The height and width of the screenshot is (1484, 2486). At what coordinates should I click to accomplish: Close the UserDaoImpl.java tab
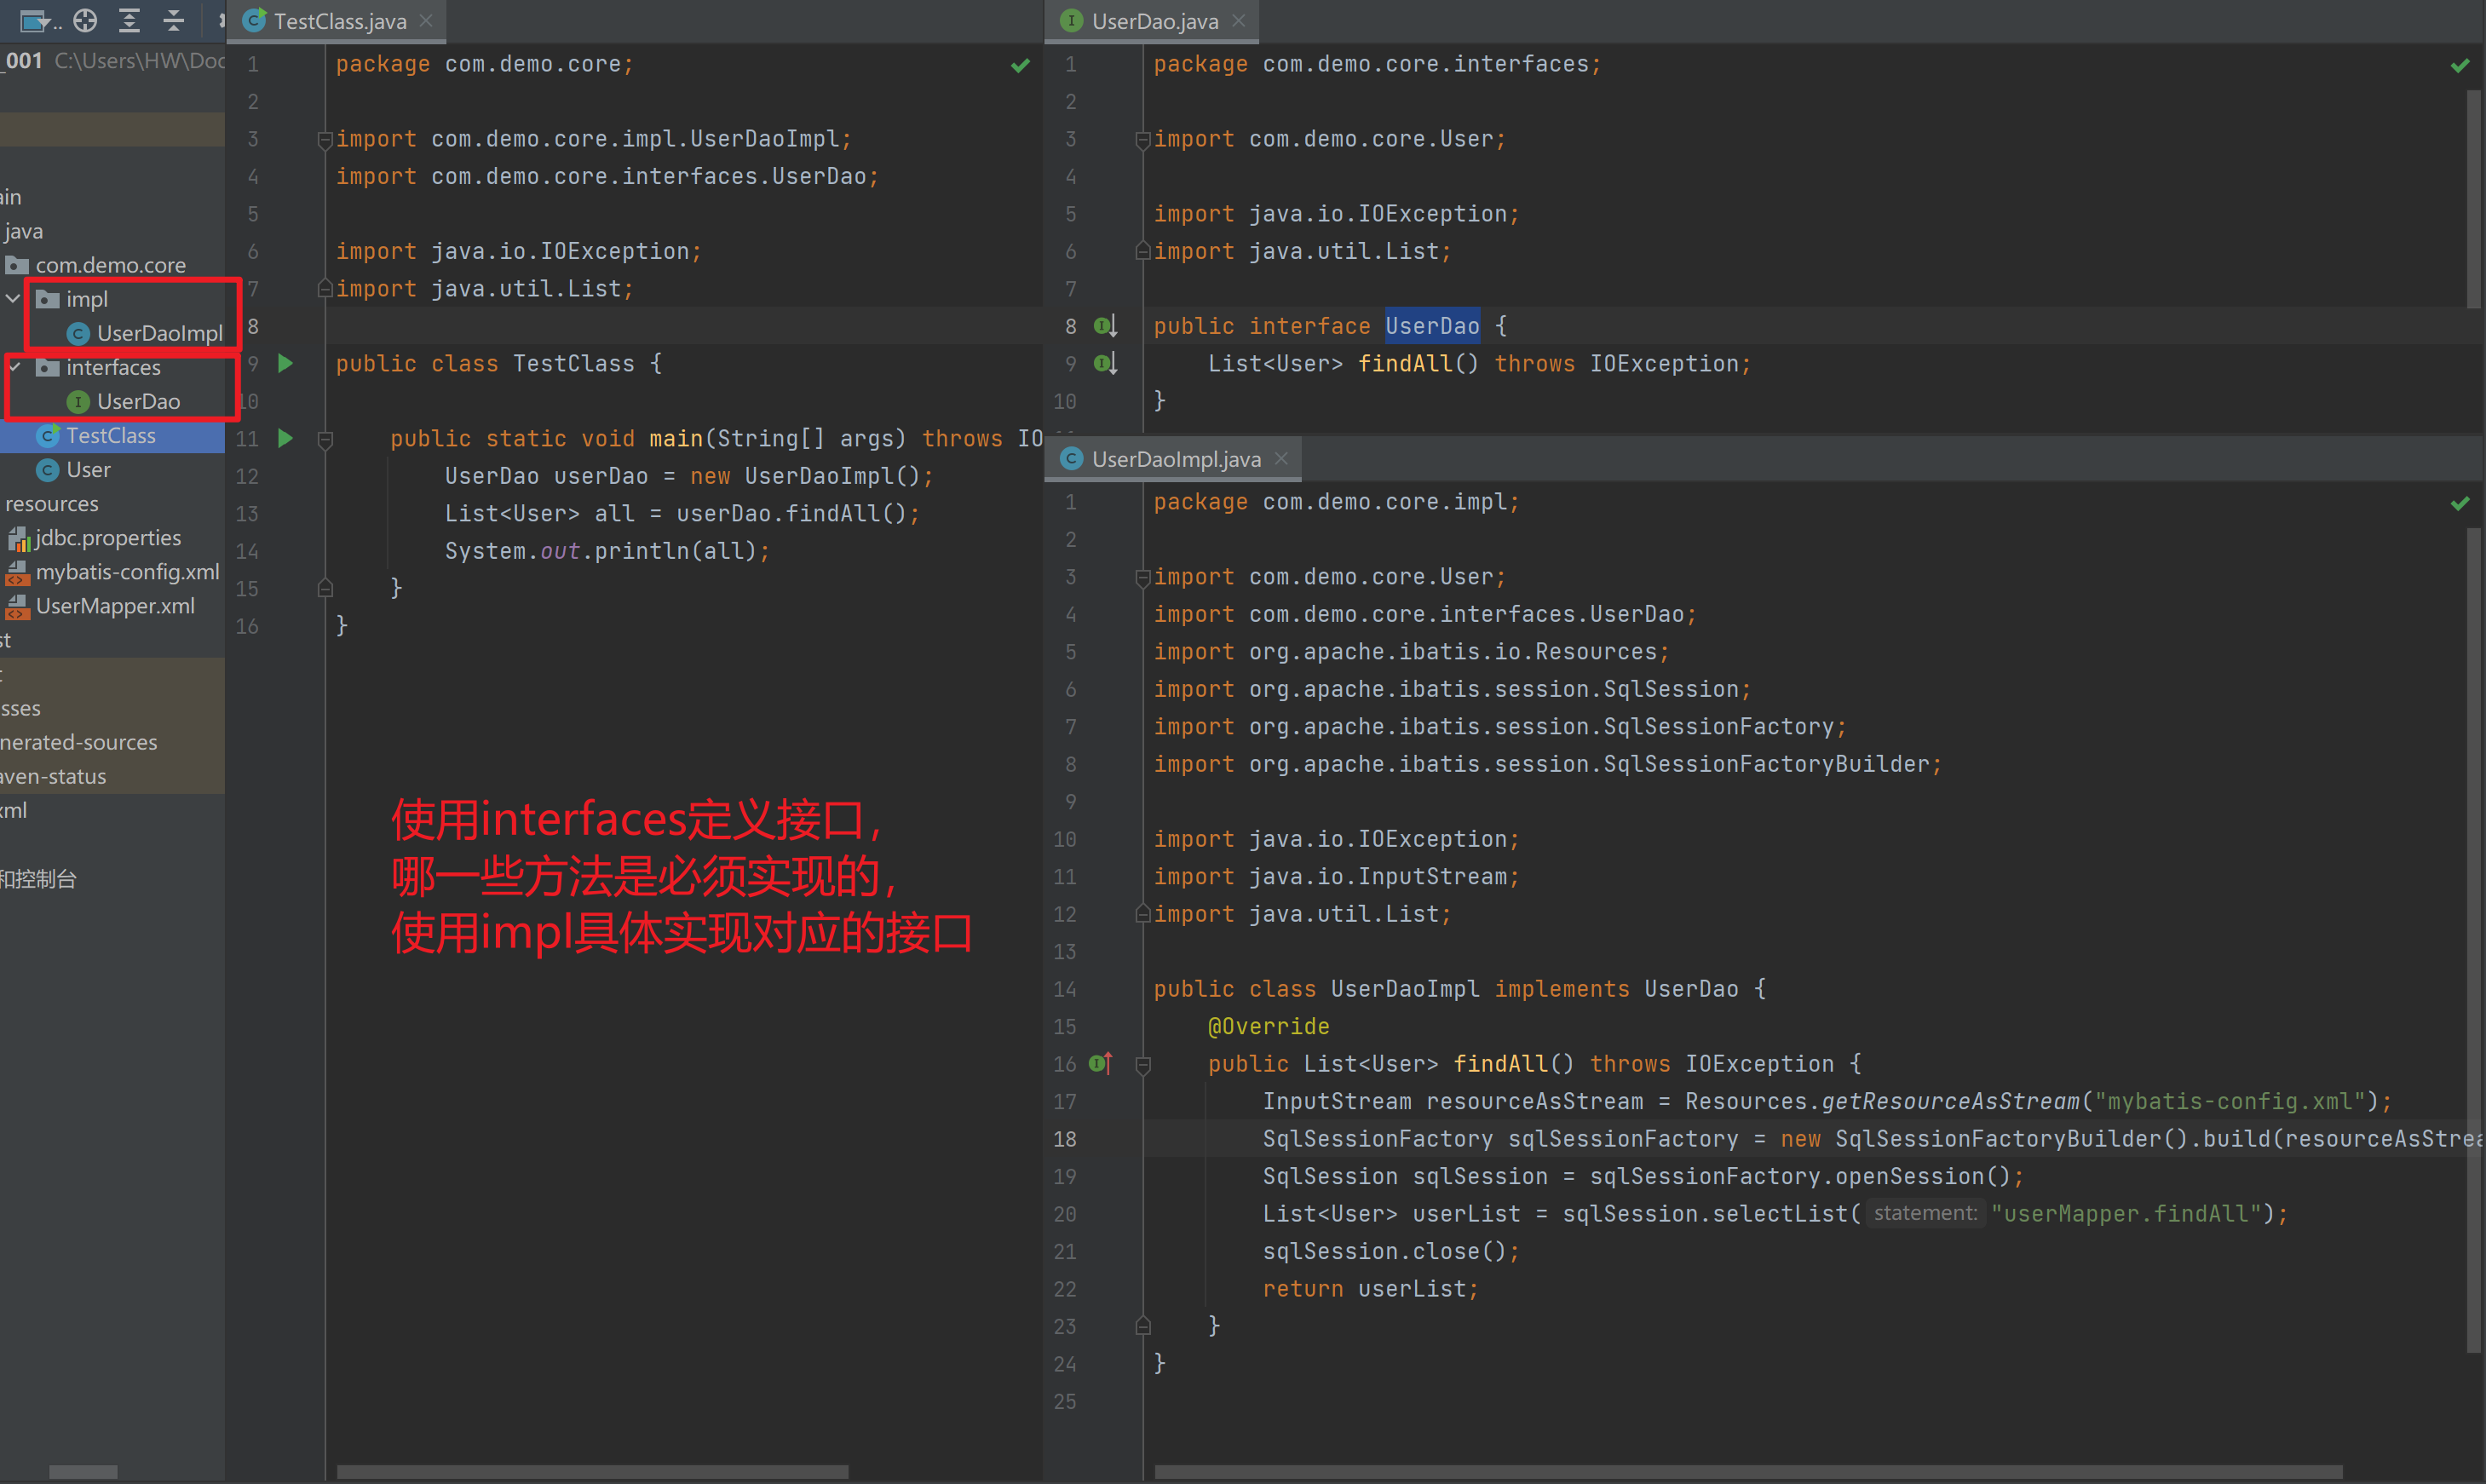pyautogui.click(x=1281, y=459)
